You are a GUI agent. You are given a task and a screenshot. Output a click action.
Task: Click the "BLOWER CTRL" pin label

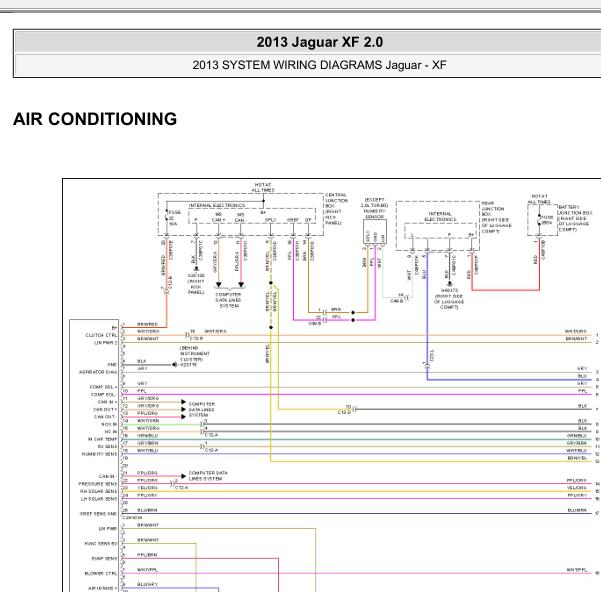coord(101,574)
